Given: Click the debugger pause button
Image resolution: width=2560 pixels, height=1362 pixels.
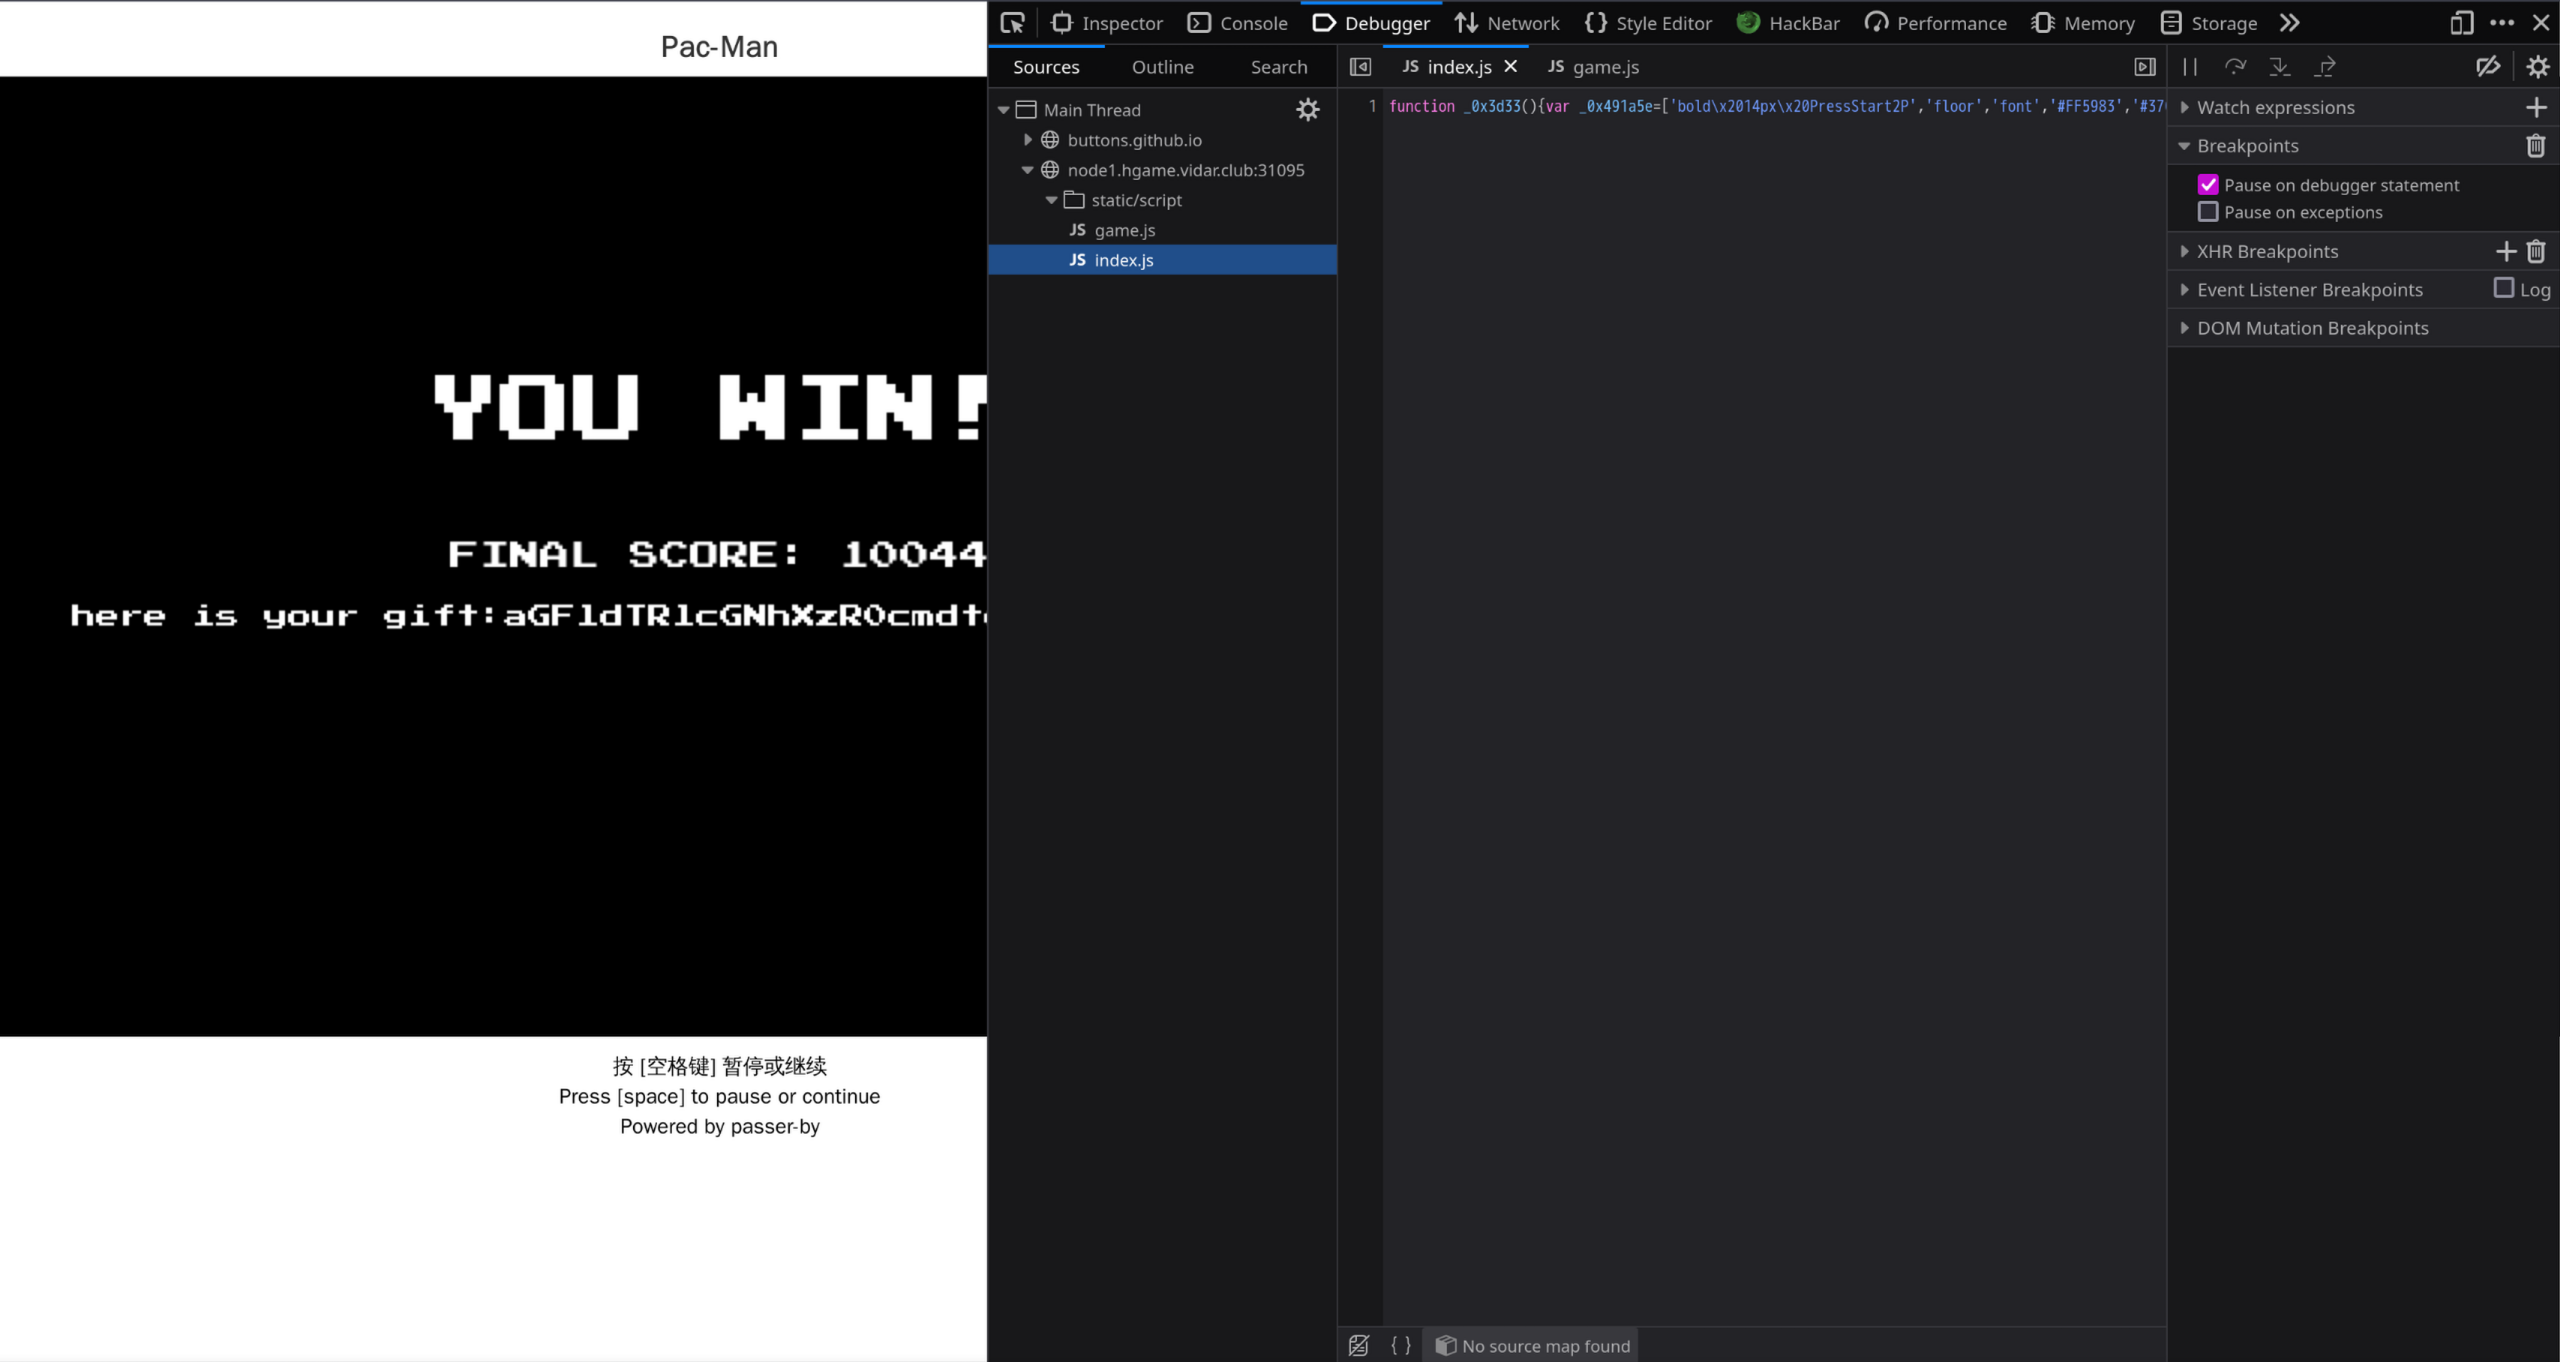Looking at the screenshot, I should (x=2190, y=67).
